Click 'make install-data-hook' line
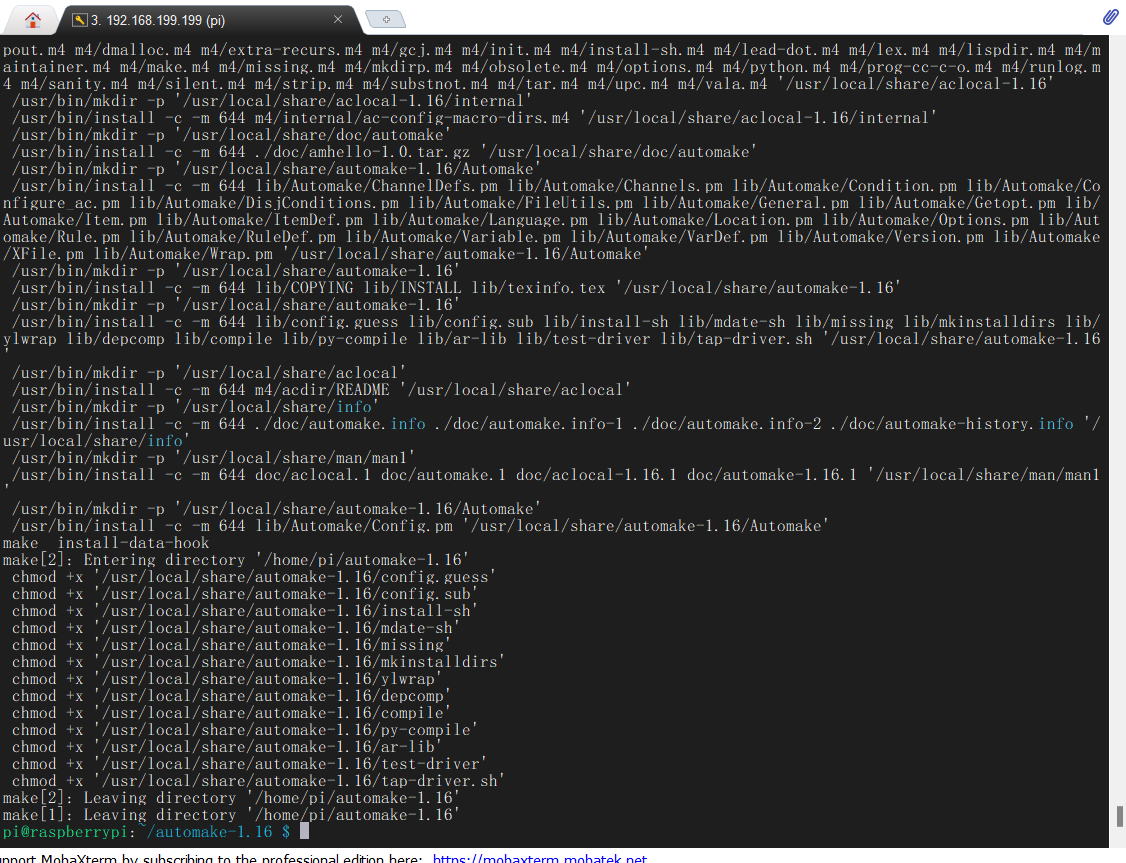 coord(106,543)
